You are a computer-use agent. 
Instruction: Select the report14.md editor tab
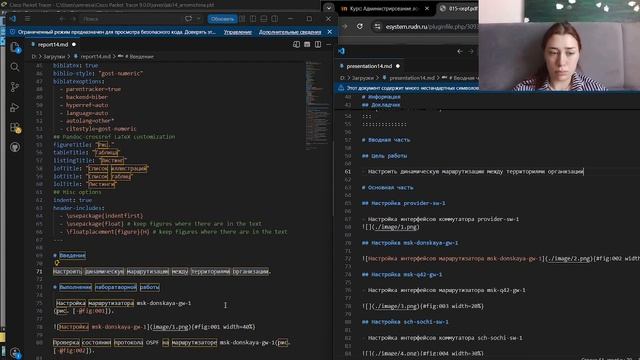pyautogui.click(x=53, y=44)
